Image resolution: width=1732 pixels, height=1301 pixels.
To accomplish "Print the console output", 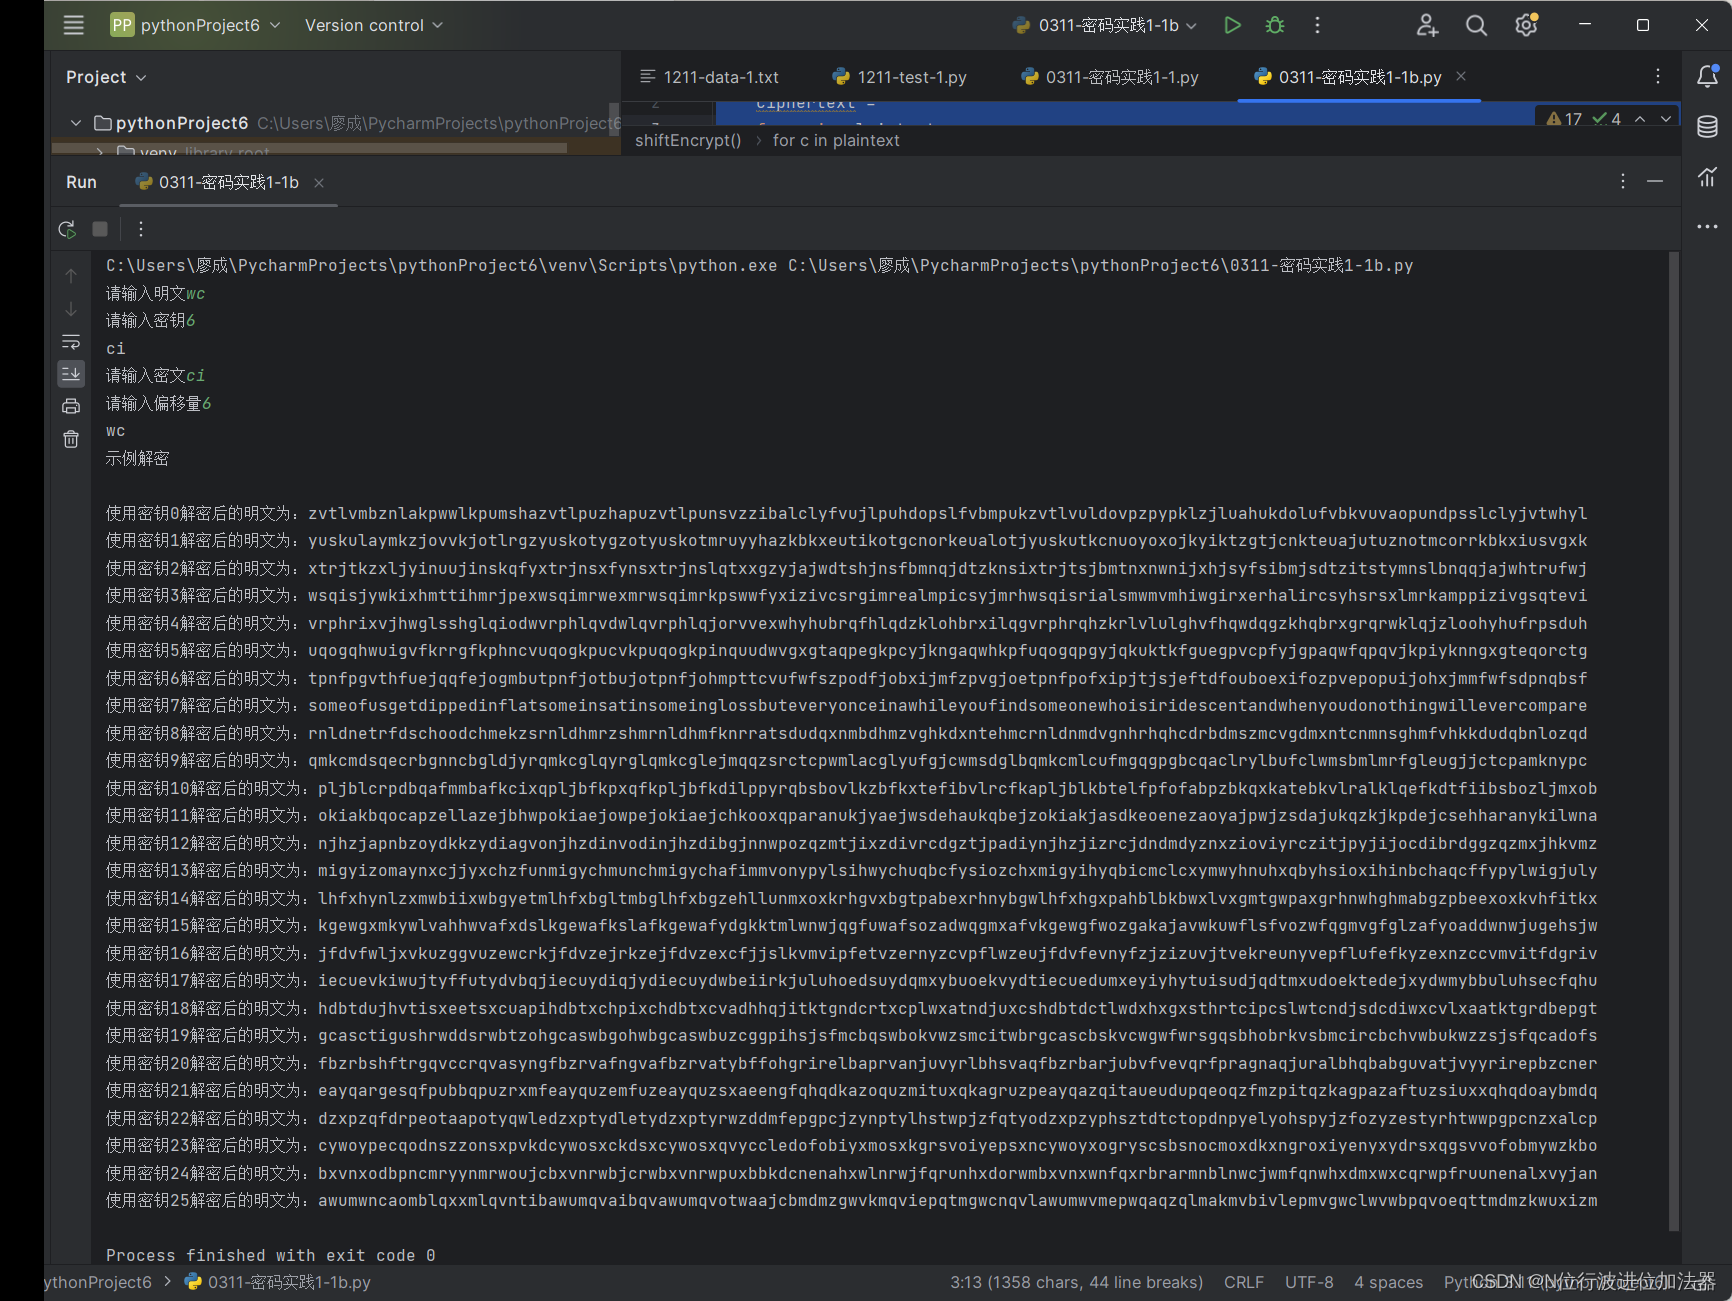I will [x=71, y=406].
